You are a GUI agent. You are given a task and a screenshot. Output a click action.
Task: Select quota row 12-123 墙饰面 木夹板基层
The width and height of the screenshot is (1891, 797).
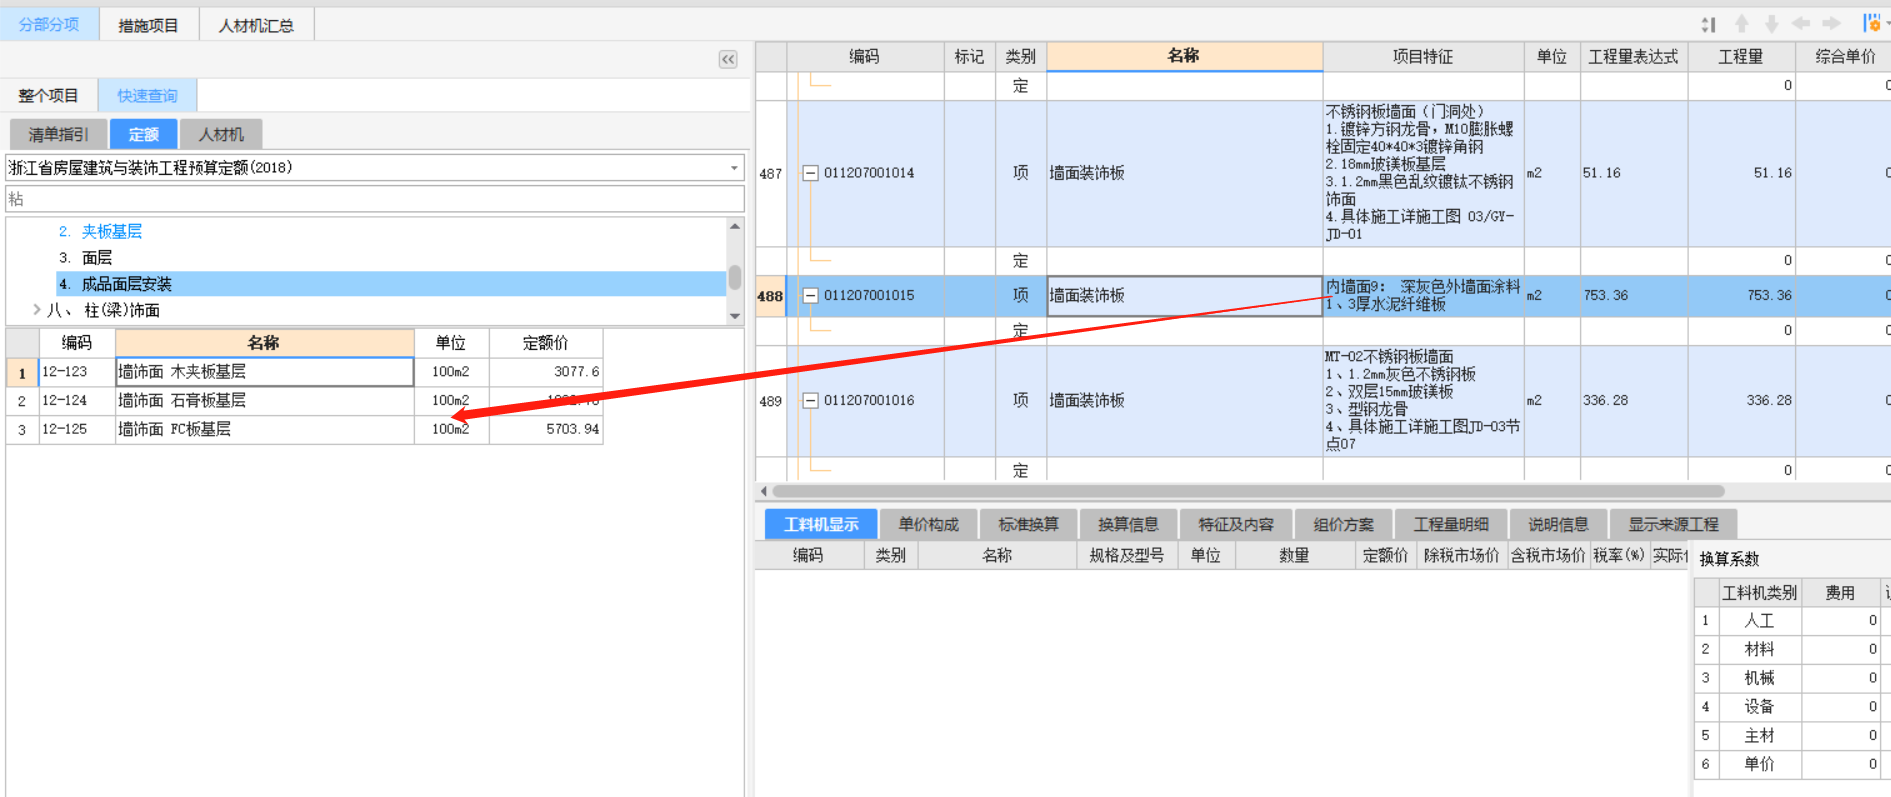click(305, 372)
